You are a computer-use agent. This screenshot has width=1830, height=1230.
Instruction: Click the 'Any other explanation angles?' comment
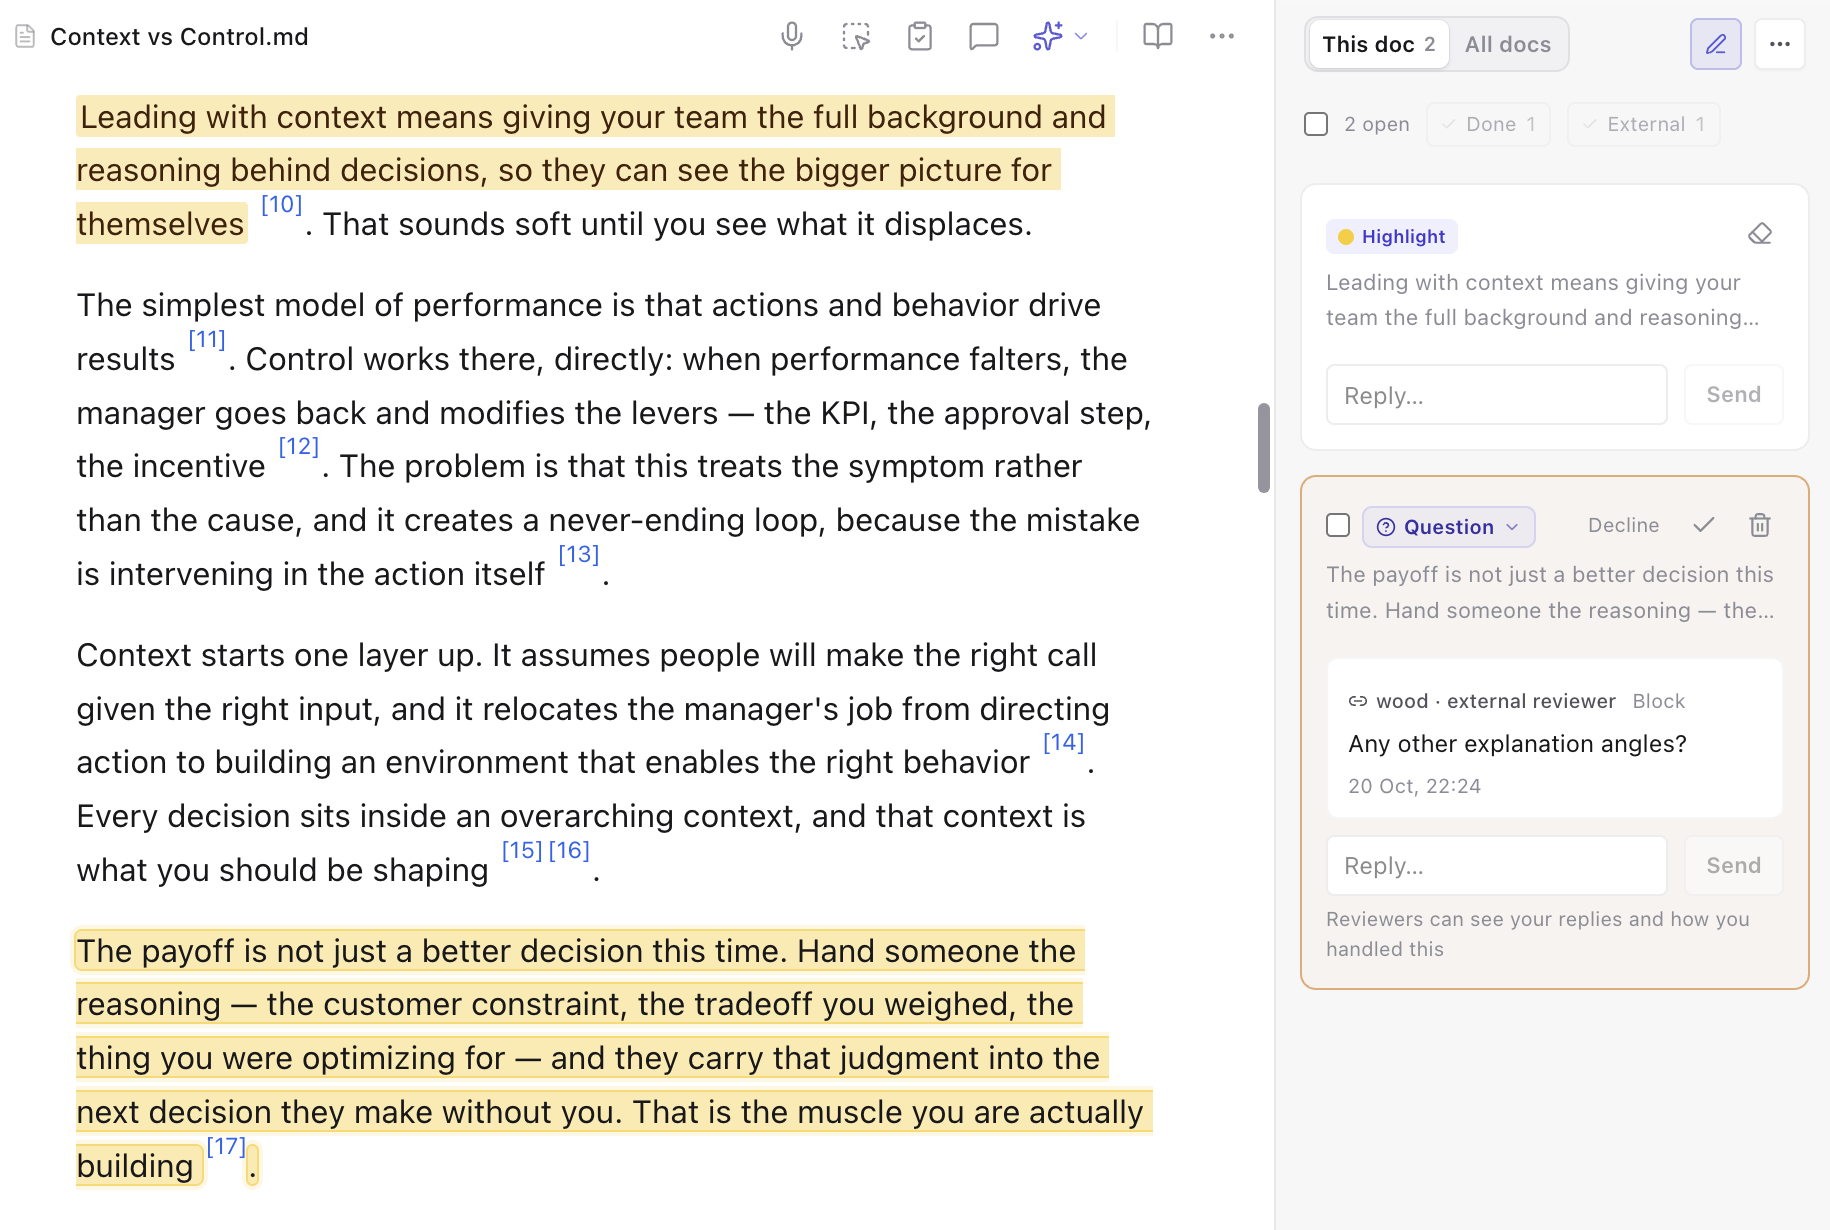(1517, 744)
